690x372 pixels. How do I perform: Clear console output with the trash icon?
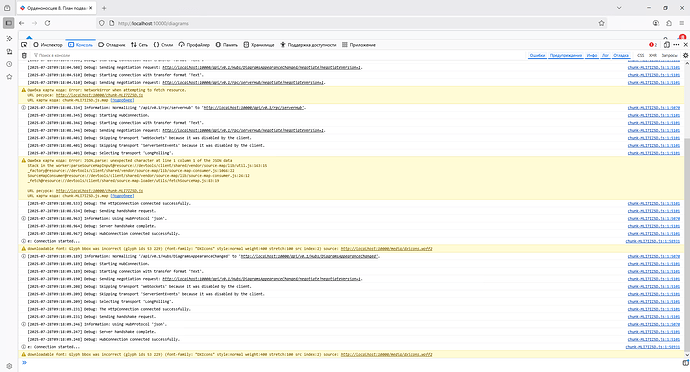[x=24, y=55]
